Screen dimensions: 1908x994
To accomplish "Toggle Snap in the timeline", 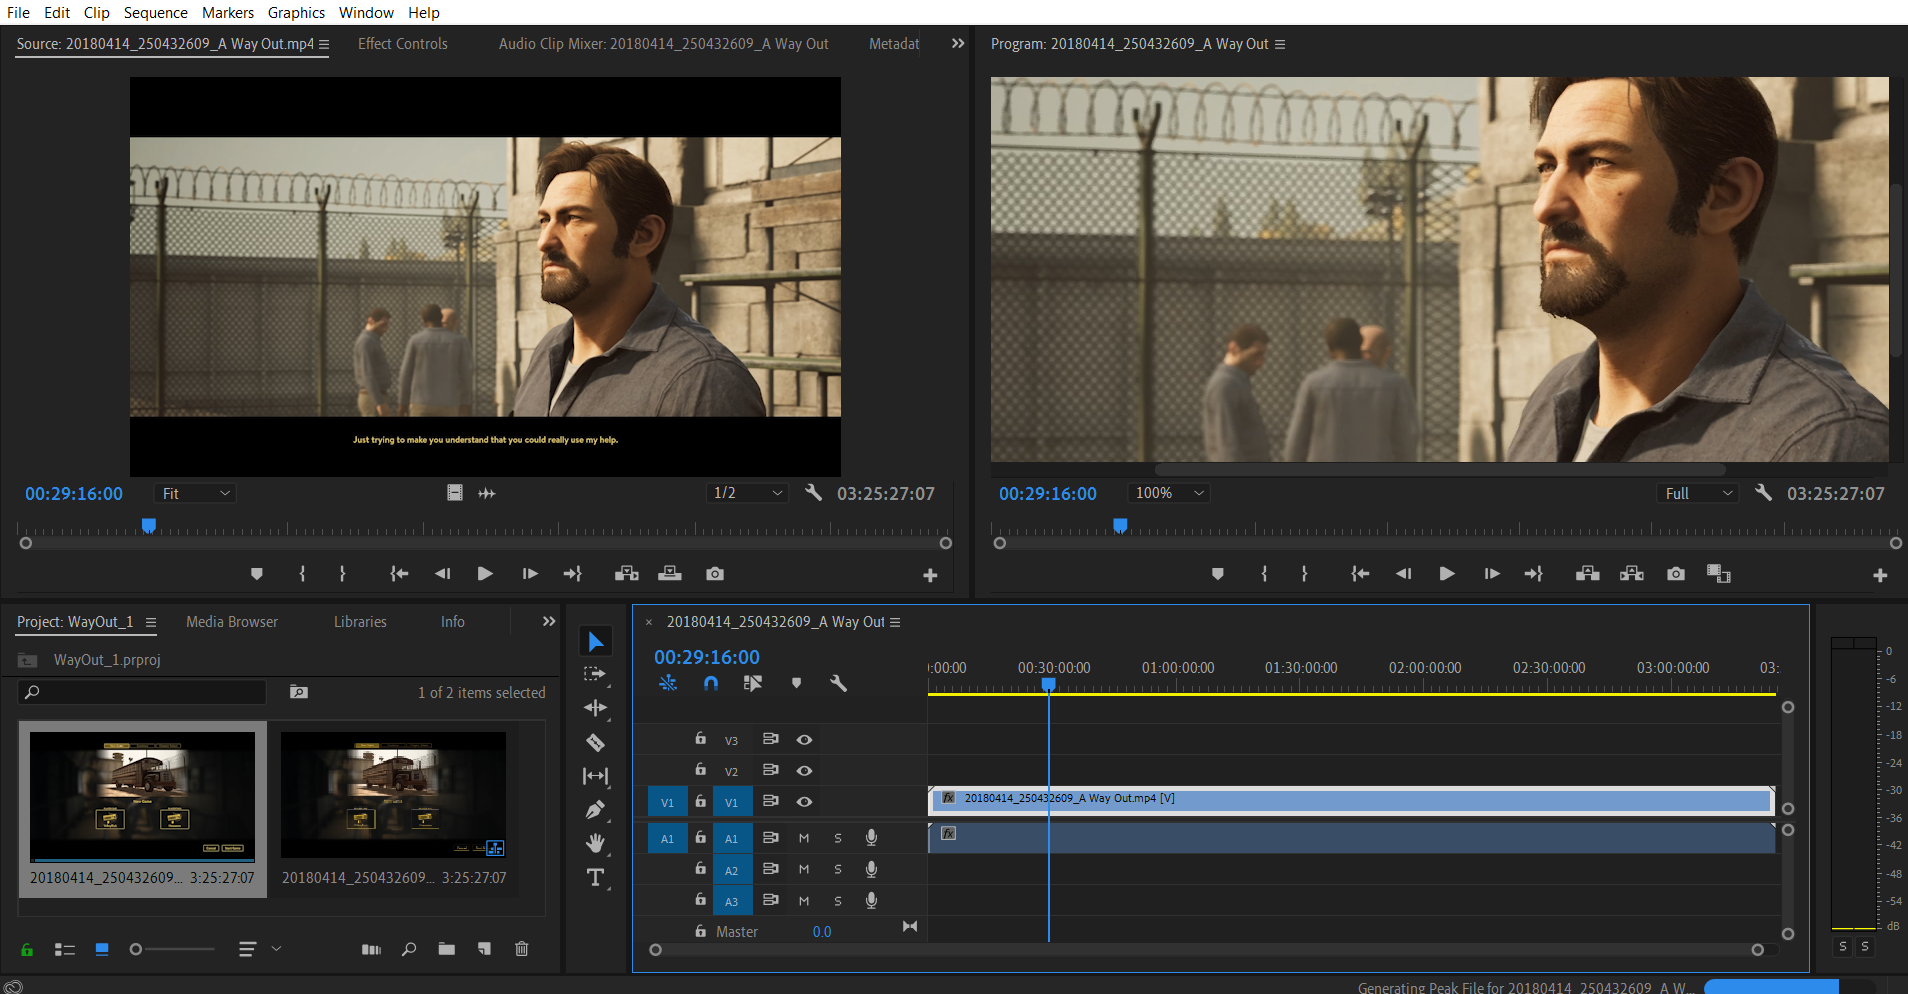I will (711, 683).
